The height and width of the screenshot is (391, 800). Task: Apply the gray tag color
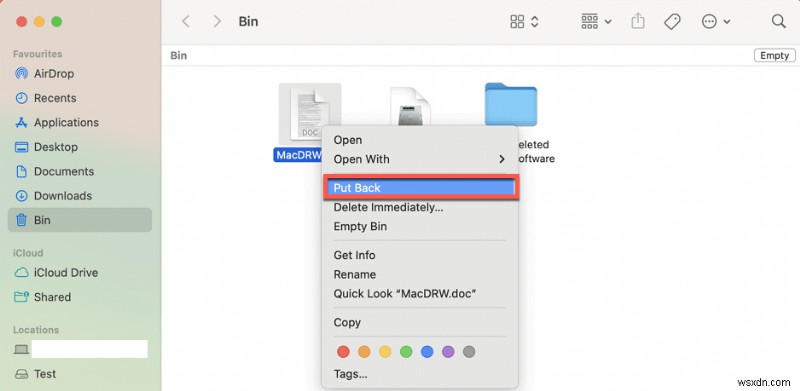point(469,352)
